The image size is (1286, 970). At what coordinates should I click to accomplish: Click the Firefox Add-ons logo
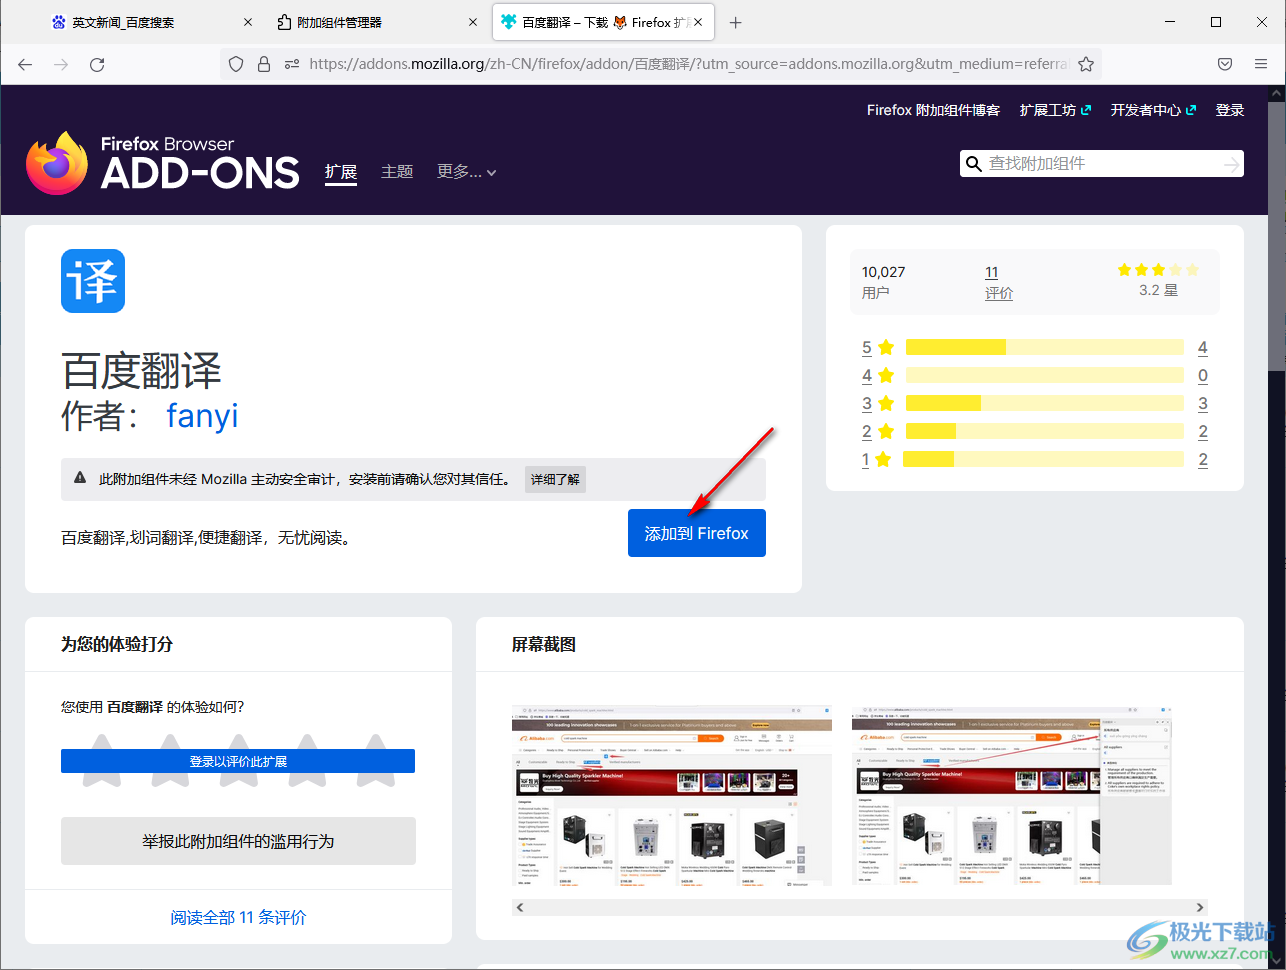point(162,162)
